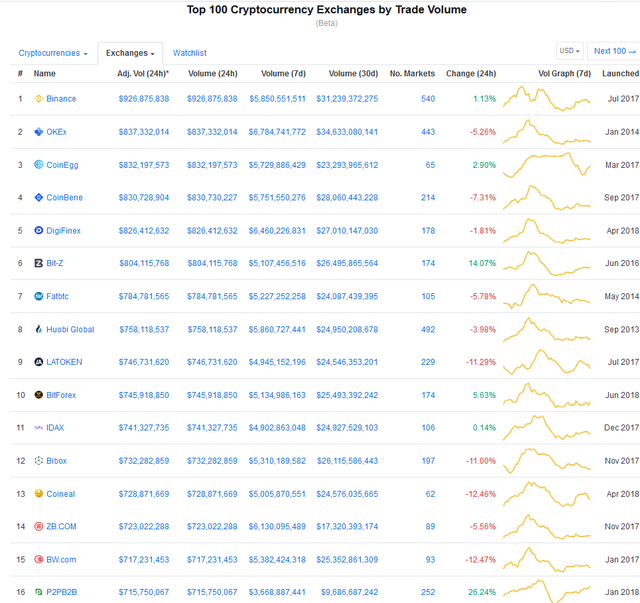Click LATOKEN 7d volume sparkline graph
The image size is (640, 603).
547,362
